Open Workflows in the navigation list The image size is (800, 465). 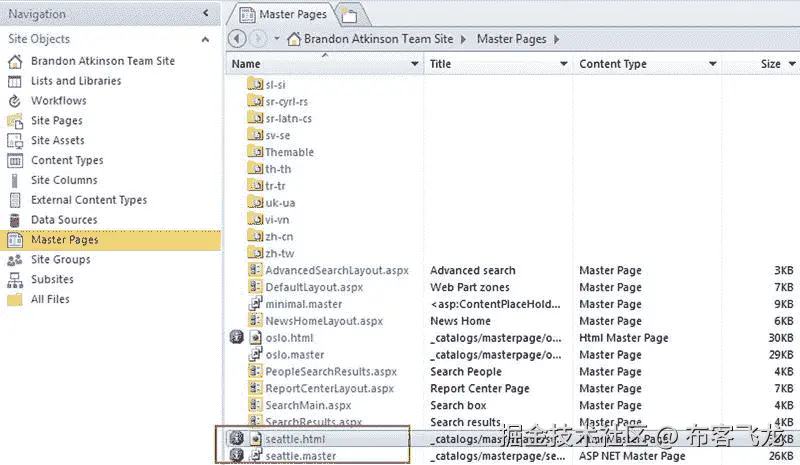[x=59, y=101]
